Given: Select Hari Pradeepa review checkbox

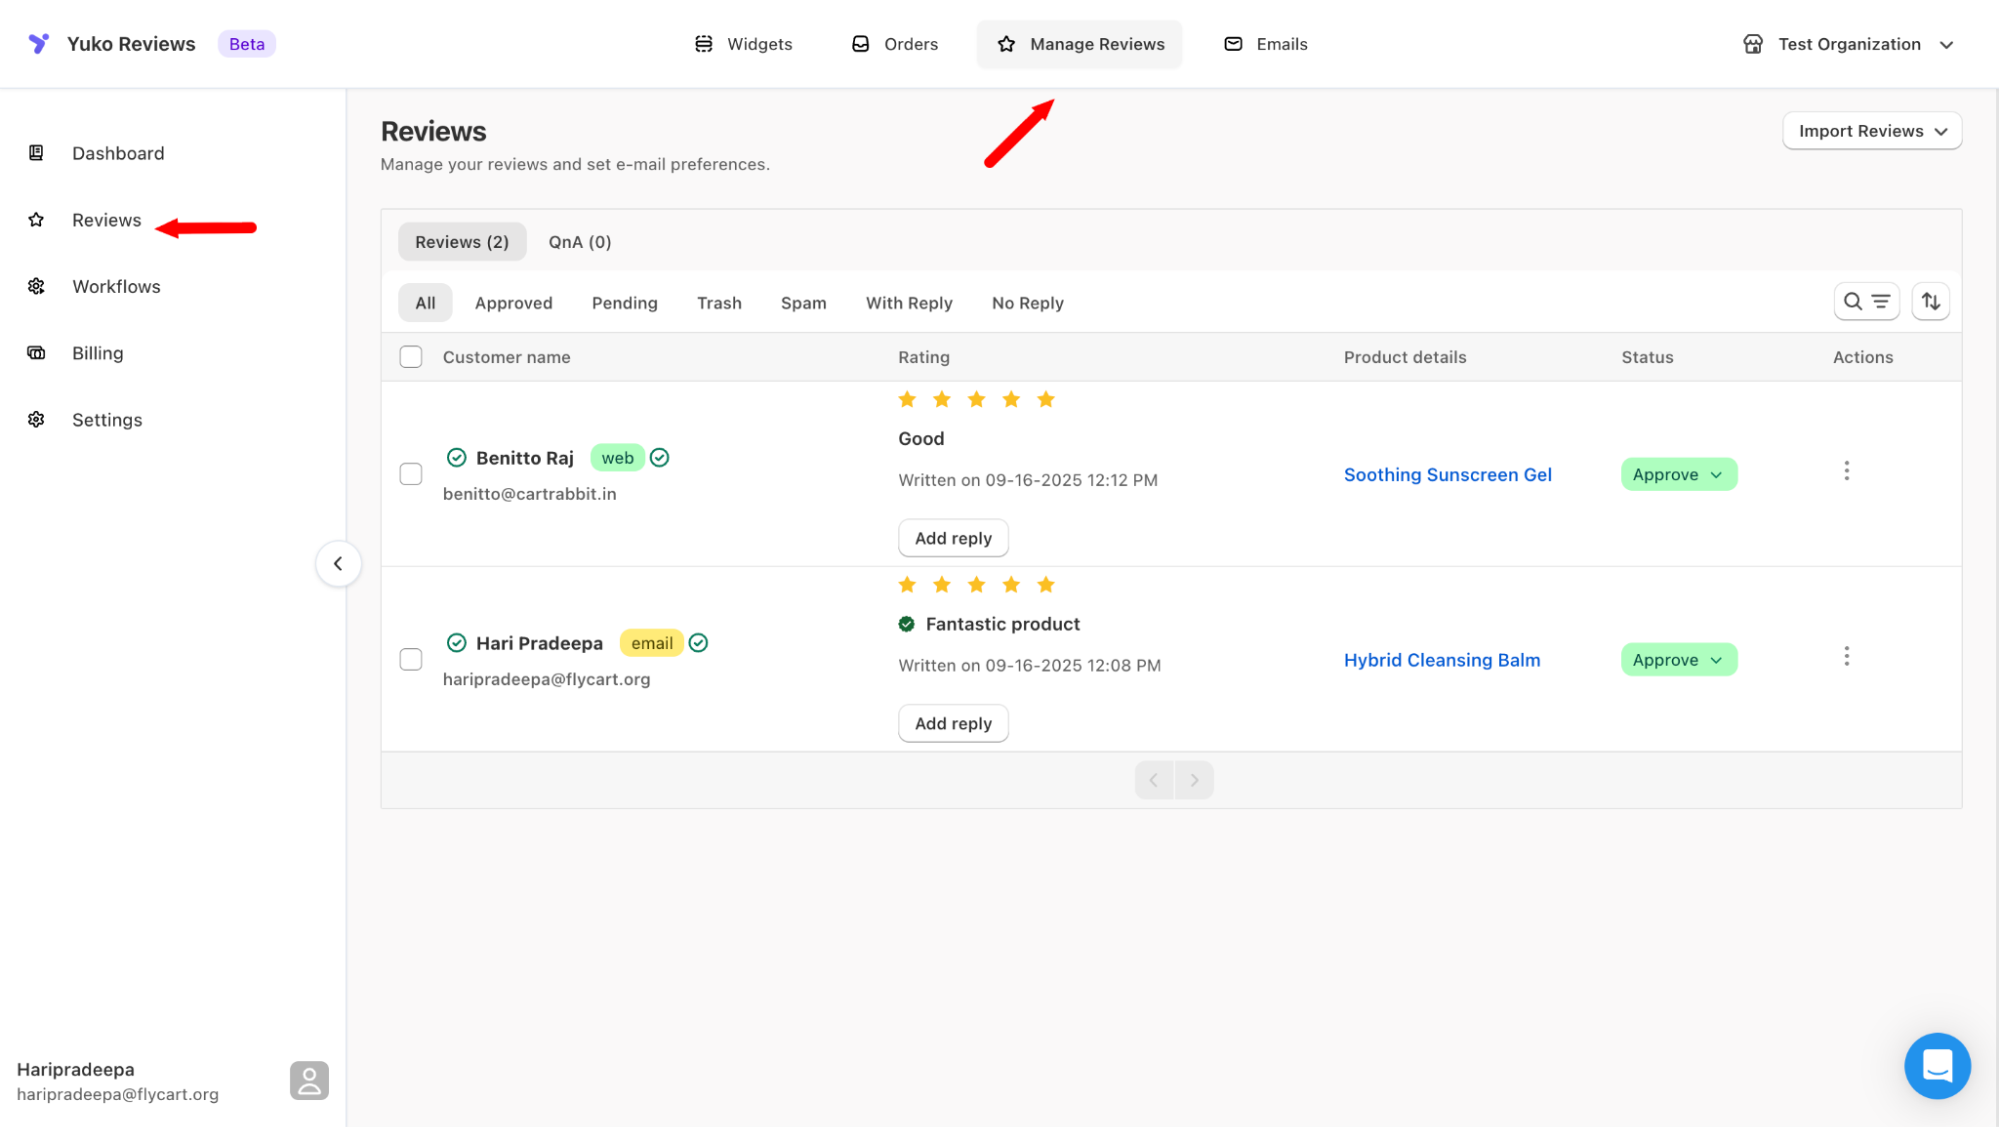Looking at the screenshot, I should 411,659.
